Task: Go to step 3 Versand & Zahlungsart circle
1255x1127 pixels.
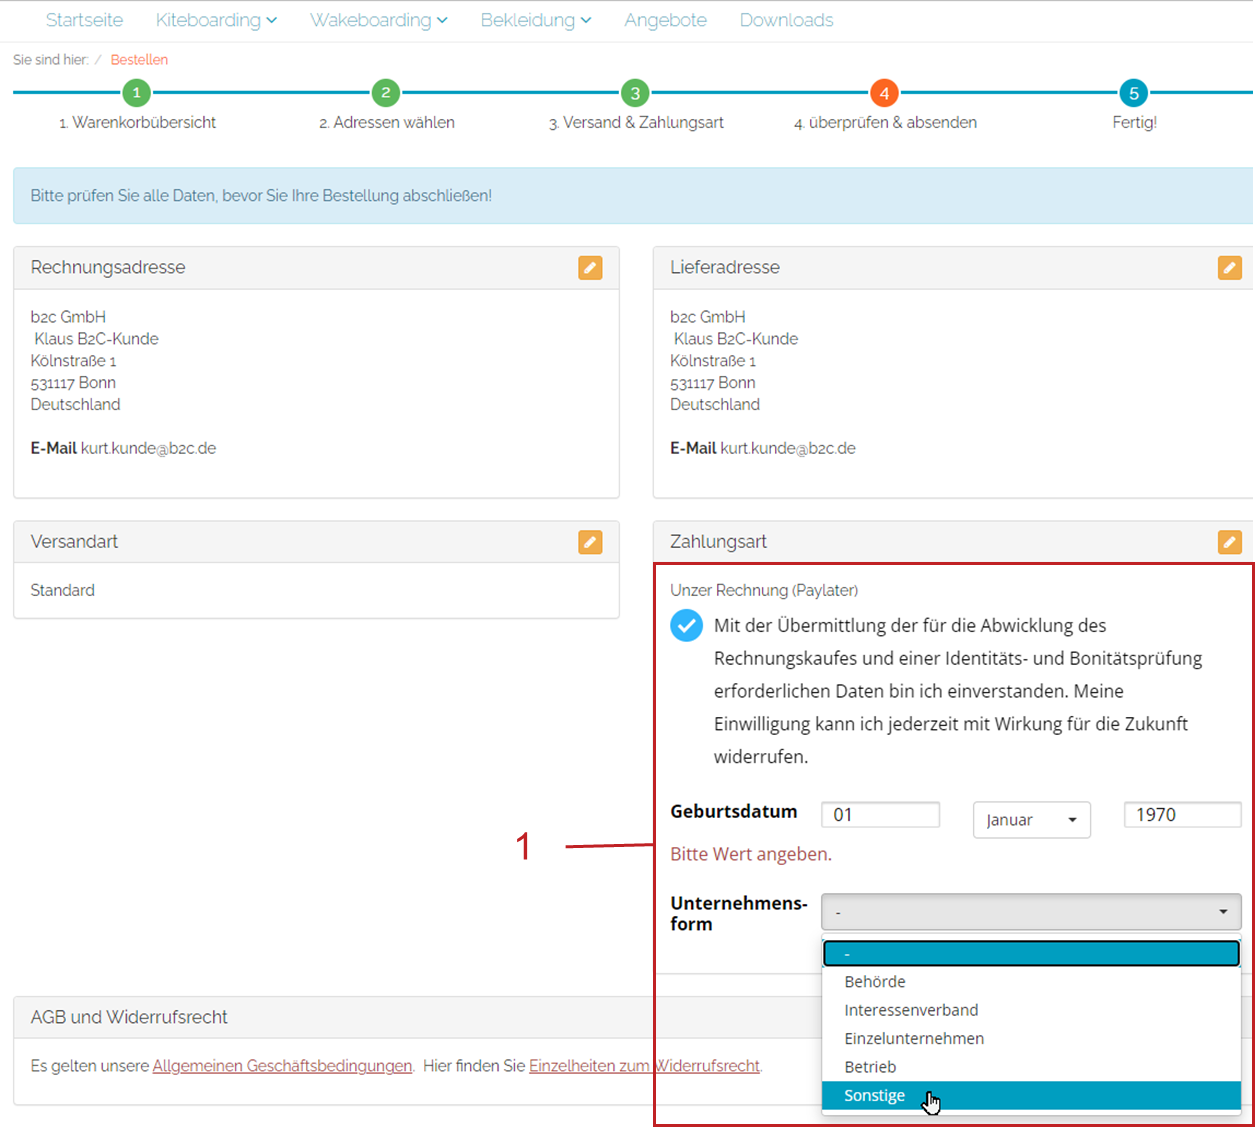Action: point(635,93)
